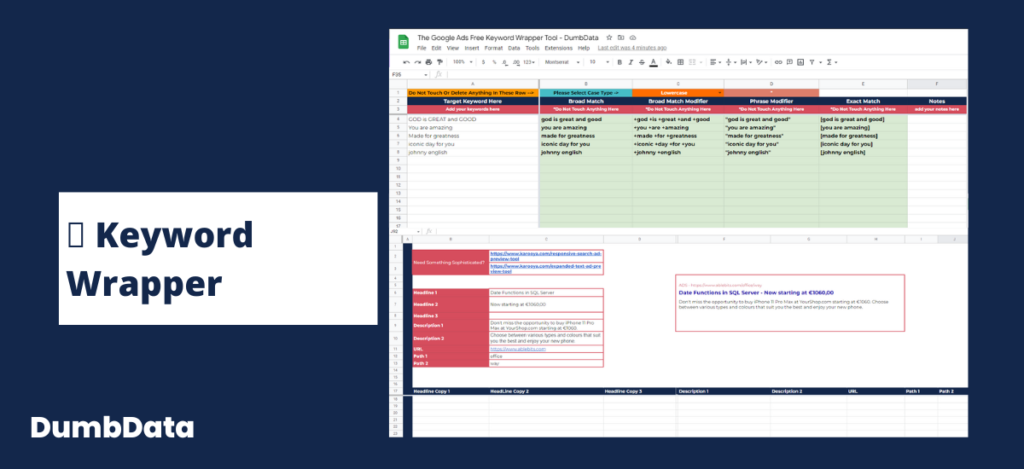Open the Extensions menu

coord(558,48)
